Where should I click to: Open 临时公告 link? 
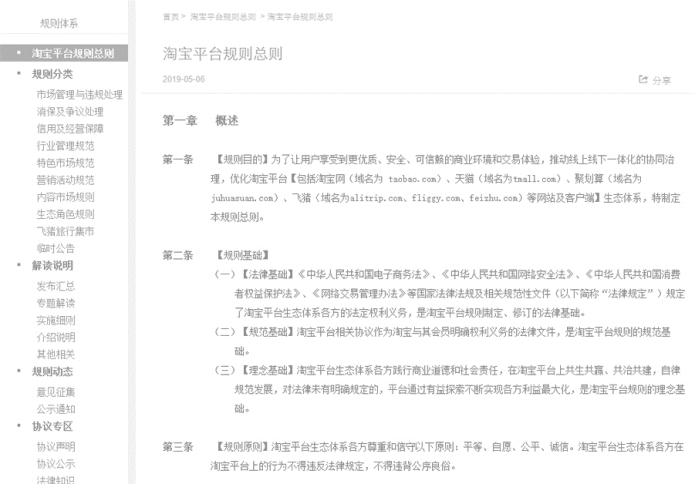point(56,248)
